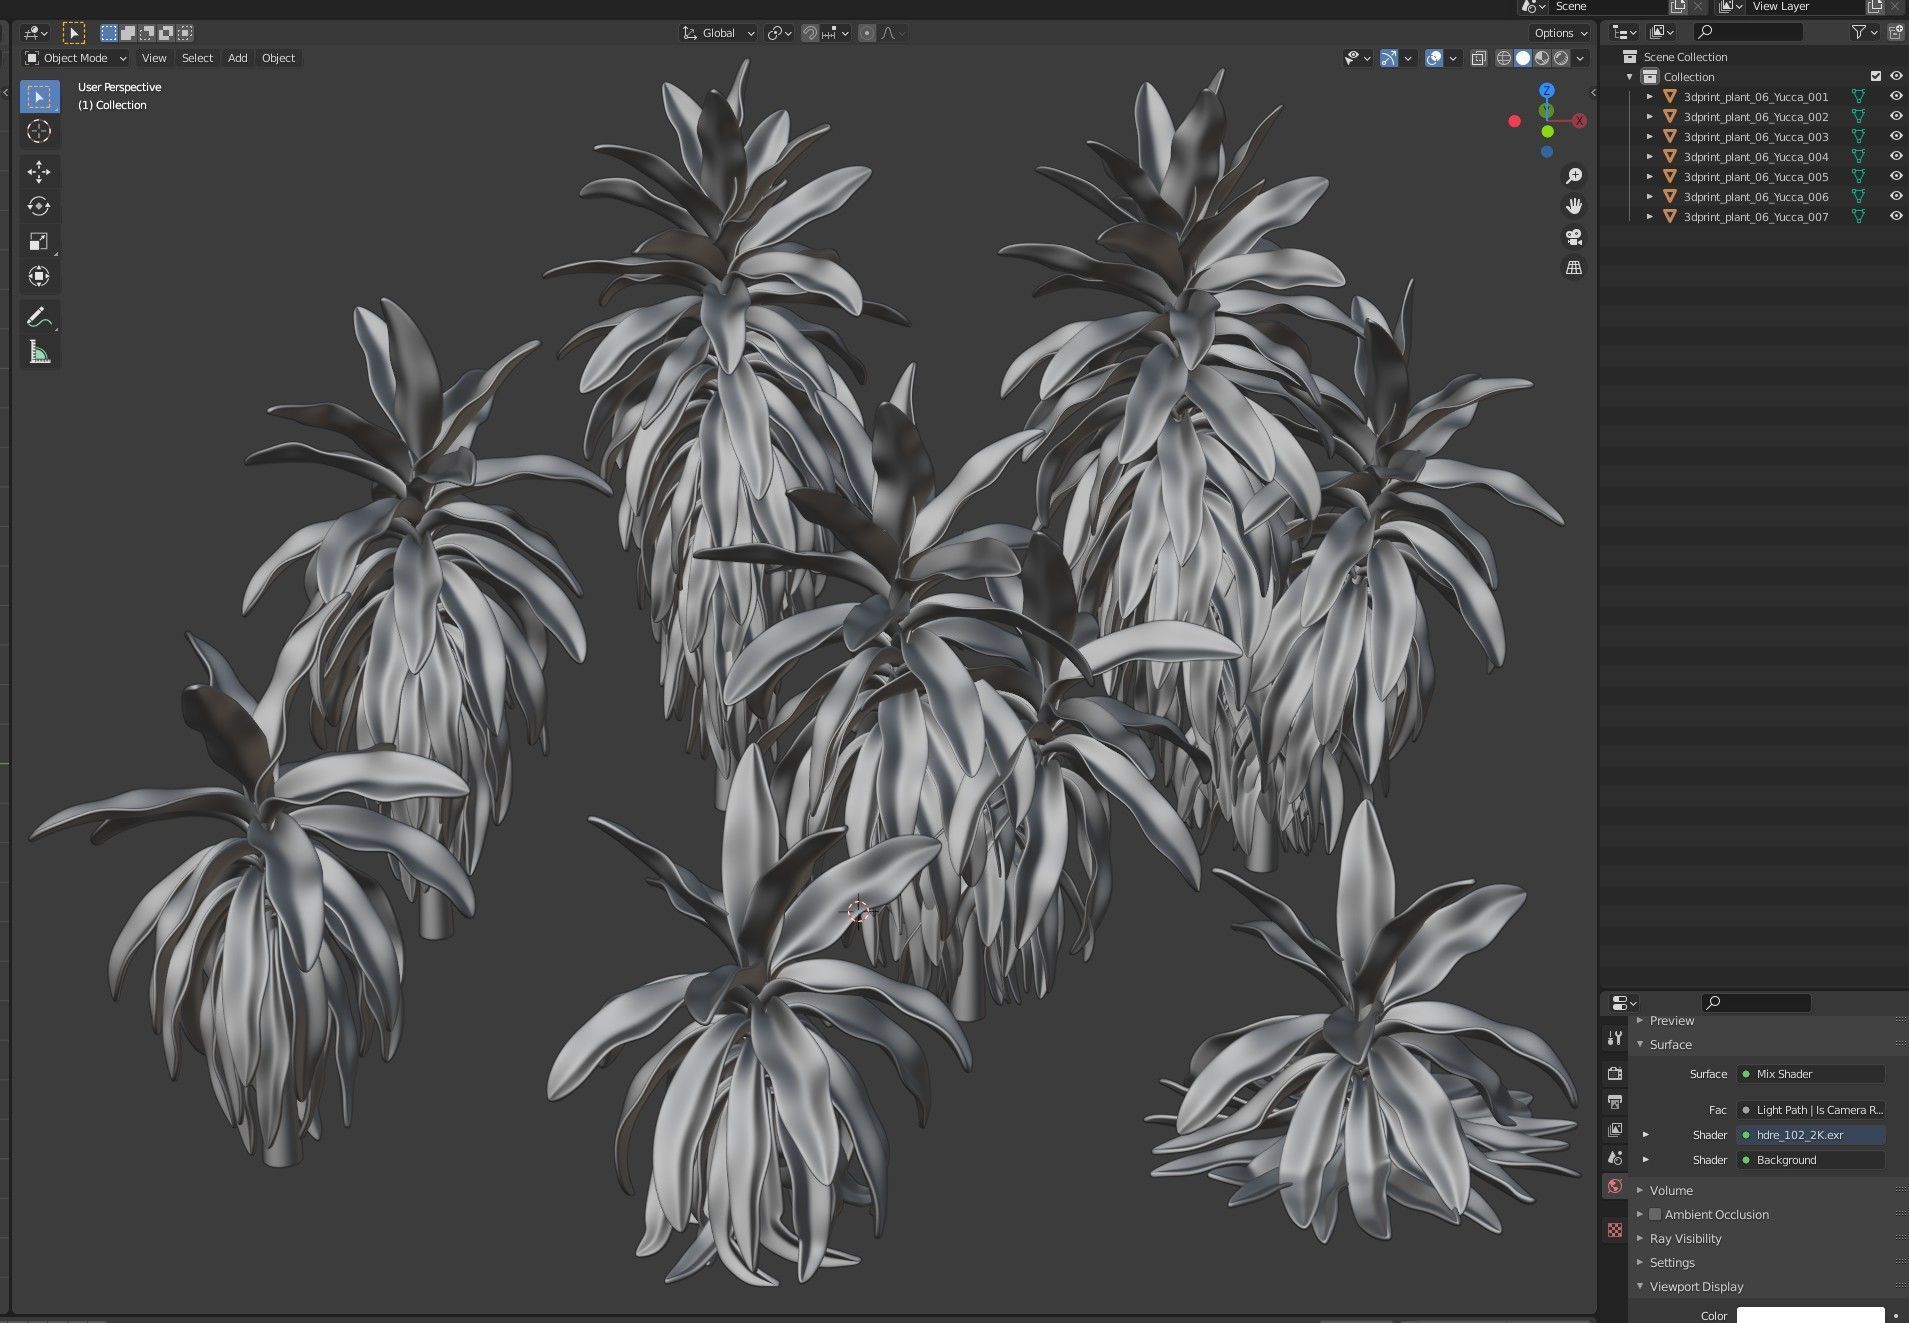Click the new collection icon in the outliner

click(1894, 33)
